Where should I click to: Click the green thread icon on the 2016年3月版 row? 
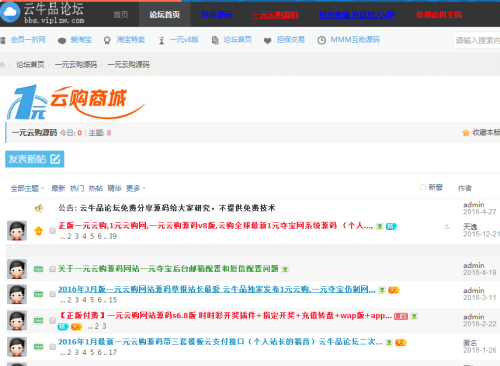[39, 294]
